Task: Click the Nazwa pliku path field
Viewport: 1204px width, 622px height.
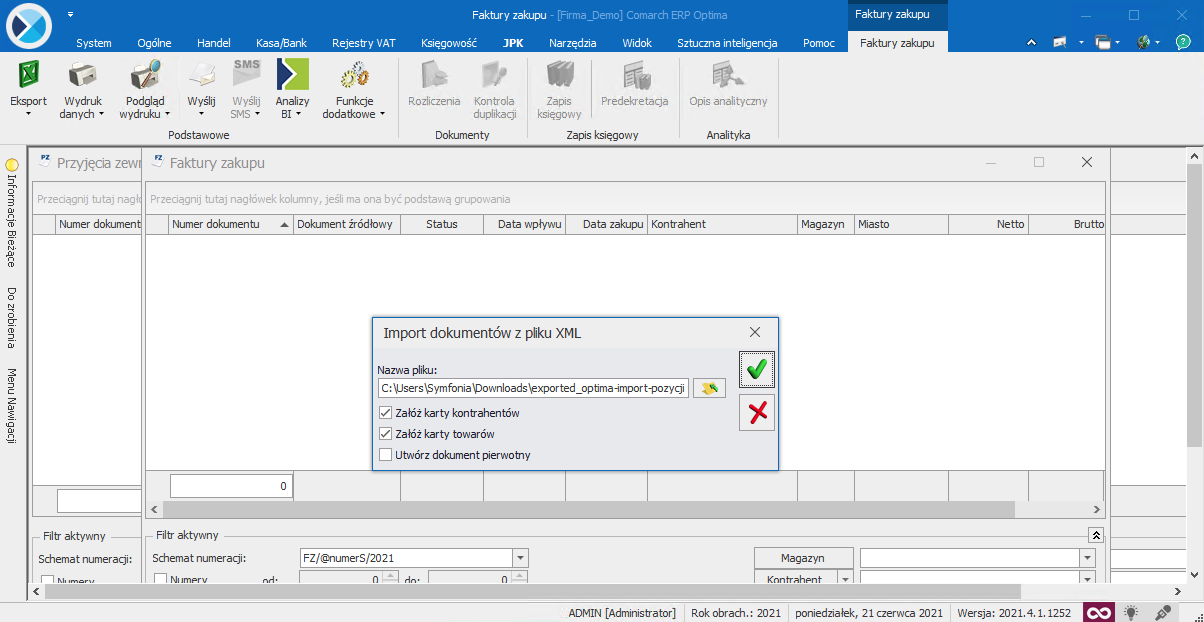Action: tap(533, 388)
